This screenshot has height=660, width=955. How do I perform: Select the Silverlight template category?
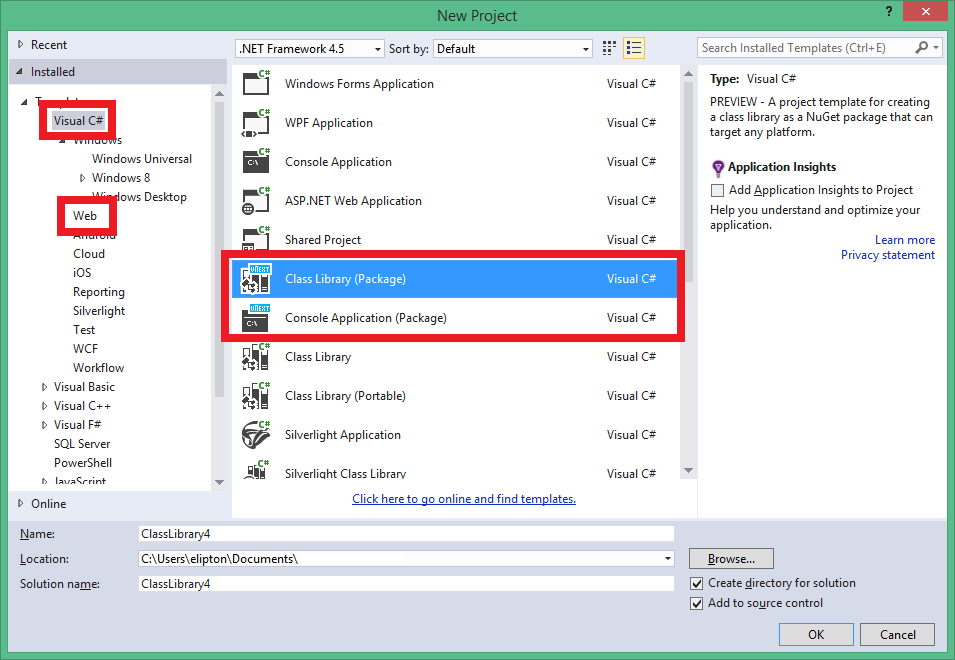[x=99, y=311]
